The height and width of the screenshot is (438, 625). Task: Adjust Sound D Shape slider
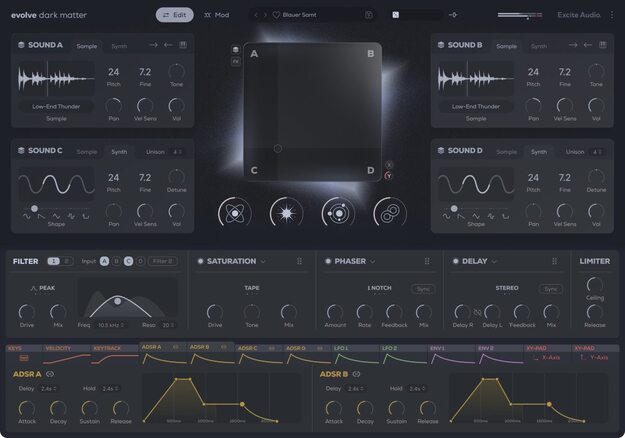point(476,208)
